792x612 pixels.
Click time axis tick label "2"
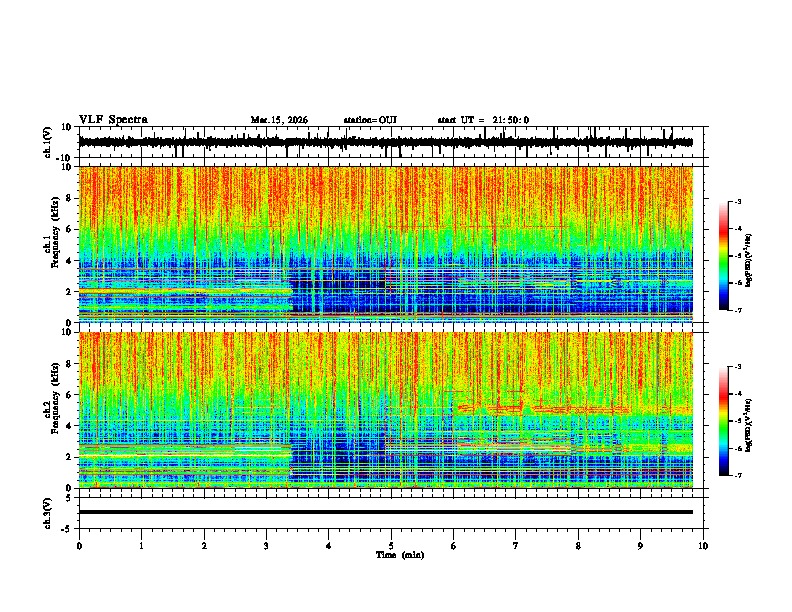pyautogui.click(x=204, y=546)
